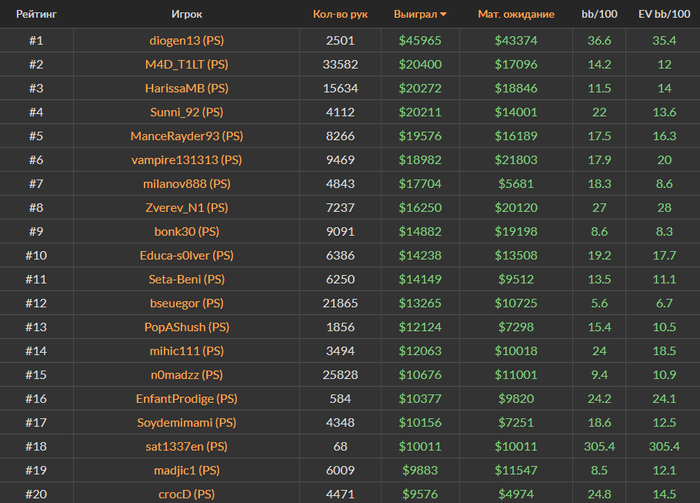Select winnings value $16250
This screenshot has width=700, height=503.
click(x=420, y=208)
